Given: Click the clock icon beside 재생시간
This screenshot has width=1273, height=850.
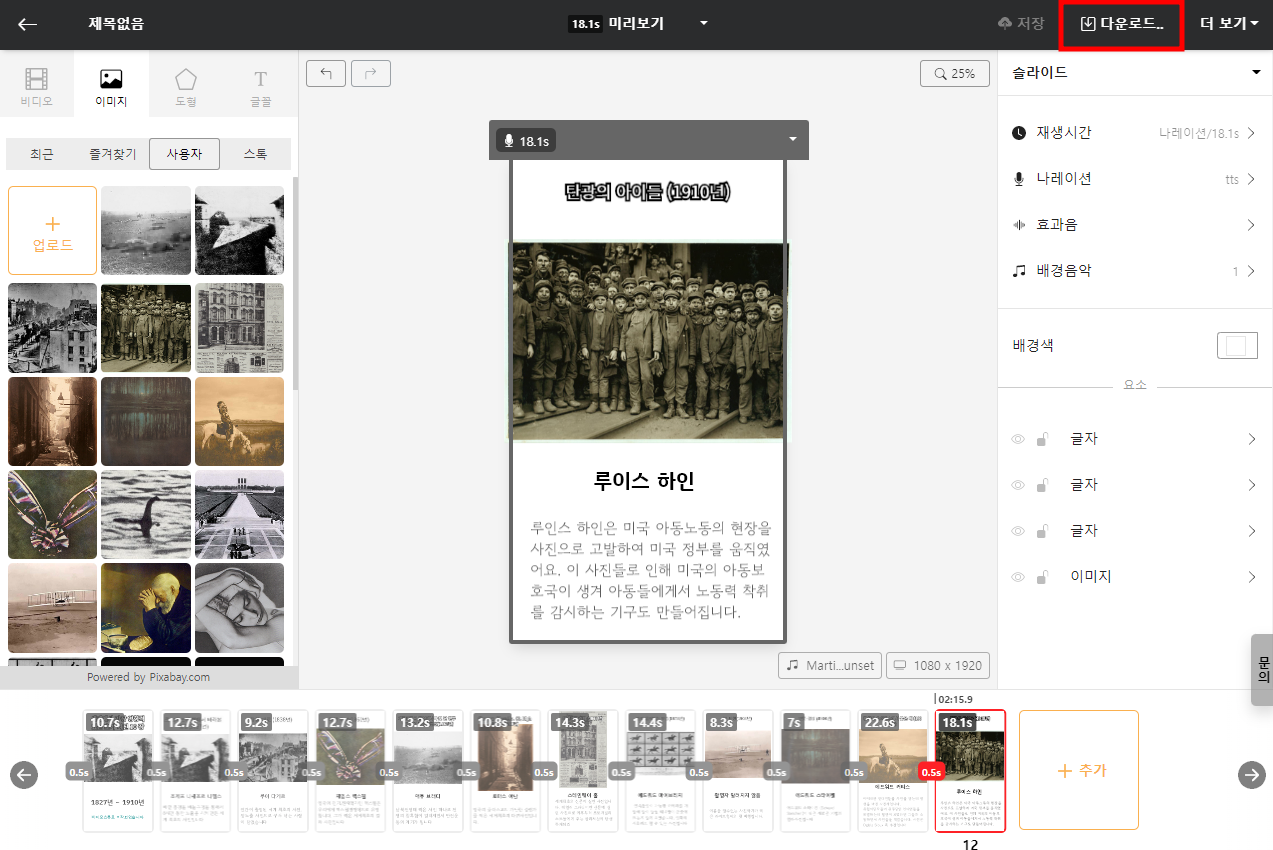Looking at the screenshot, I should tap(1019, 133).
